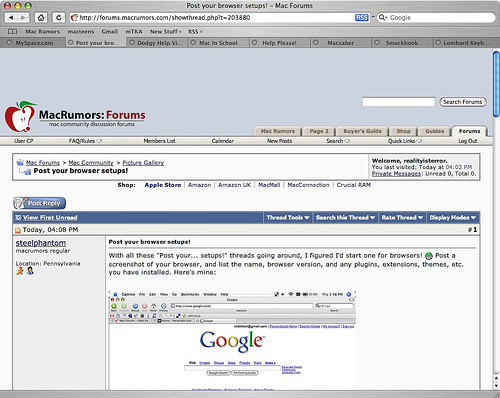Open the Mac Community breadcrumb link
This screenshot has height=398, width=500.
(x=91, y=163)
